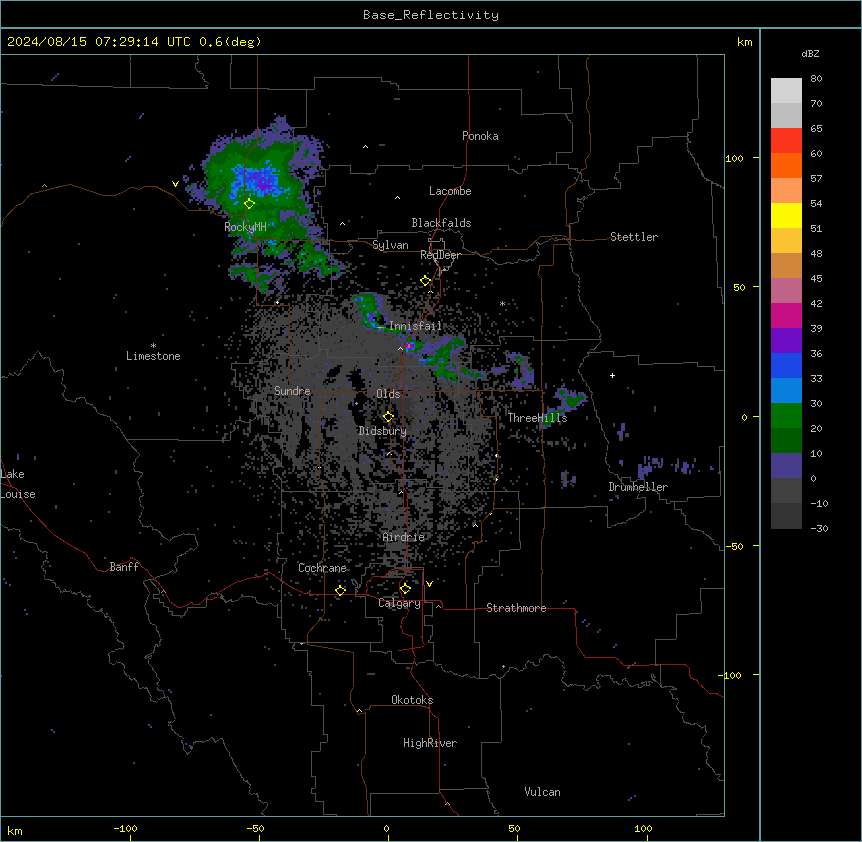862x842 pixels.
Task: Pick the light blue 30-33 dBZ swatch
Action: point(786,391)
